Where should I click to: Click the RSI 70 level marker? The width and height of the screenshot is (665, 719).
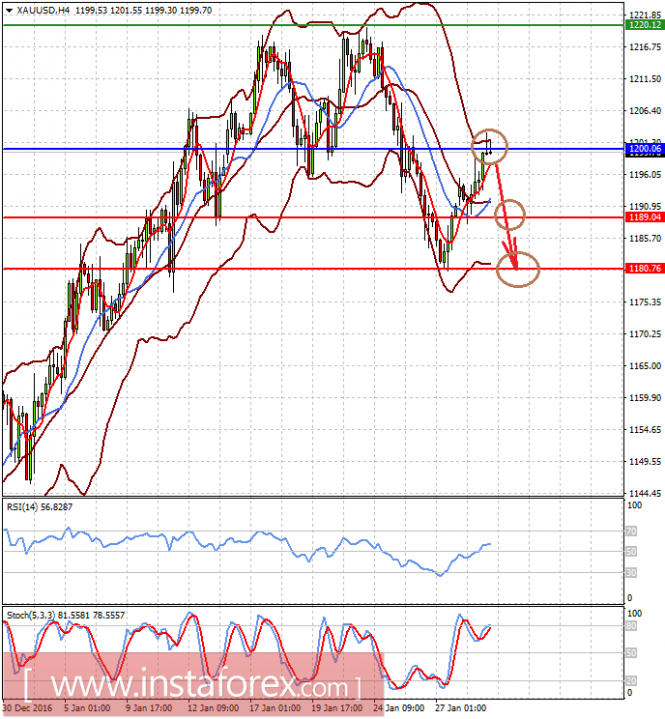(631, 531)
